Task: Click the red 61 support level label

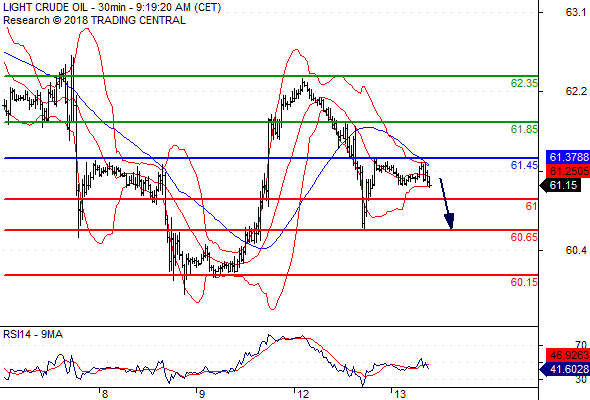Action: [x=531, y=206]
